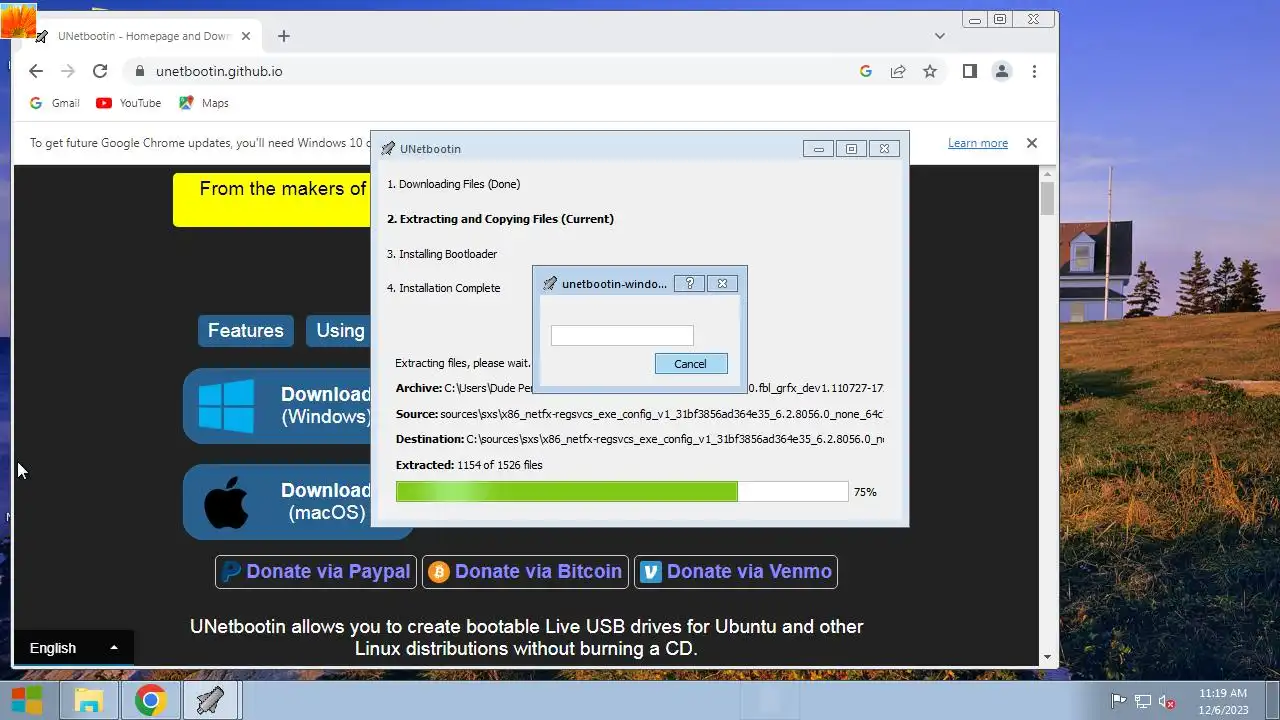Open File Explorer from taskbar
This screenshot has width=1280, height=720.
tap(89, 700)
